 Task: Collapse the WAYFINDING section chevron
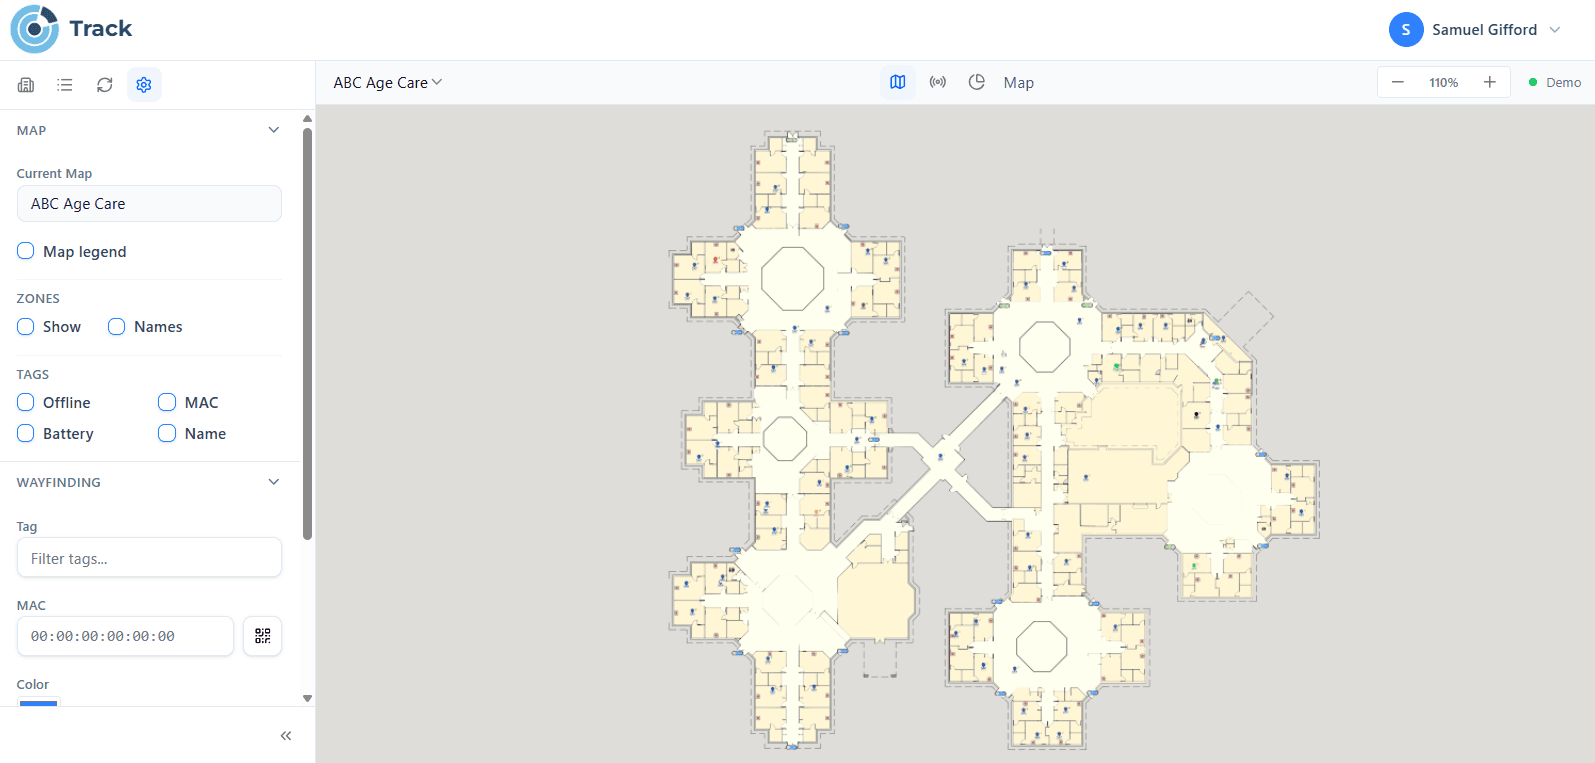click(x=274, y=482)
